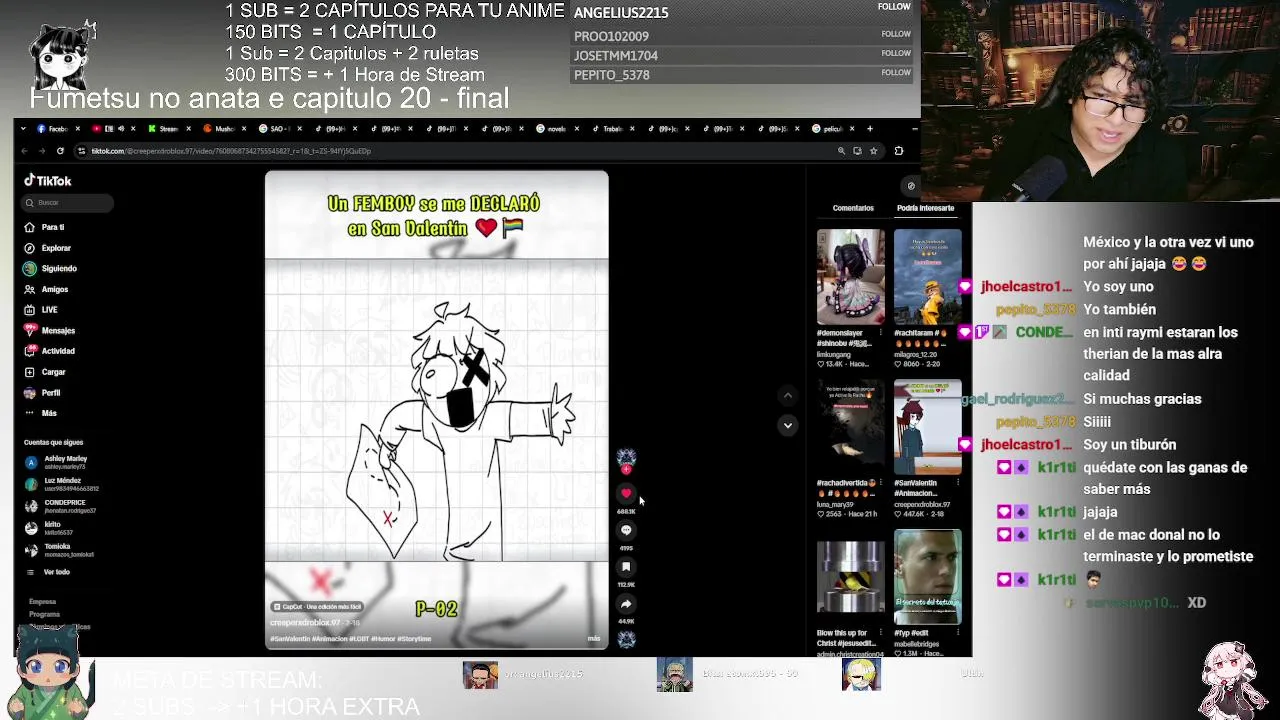This screenshot has height=720, width=1280.
Task: Expand video description with más
Action: pyautogui.click(x=594, y=638)
